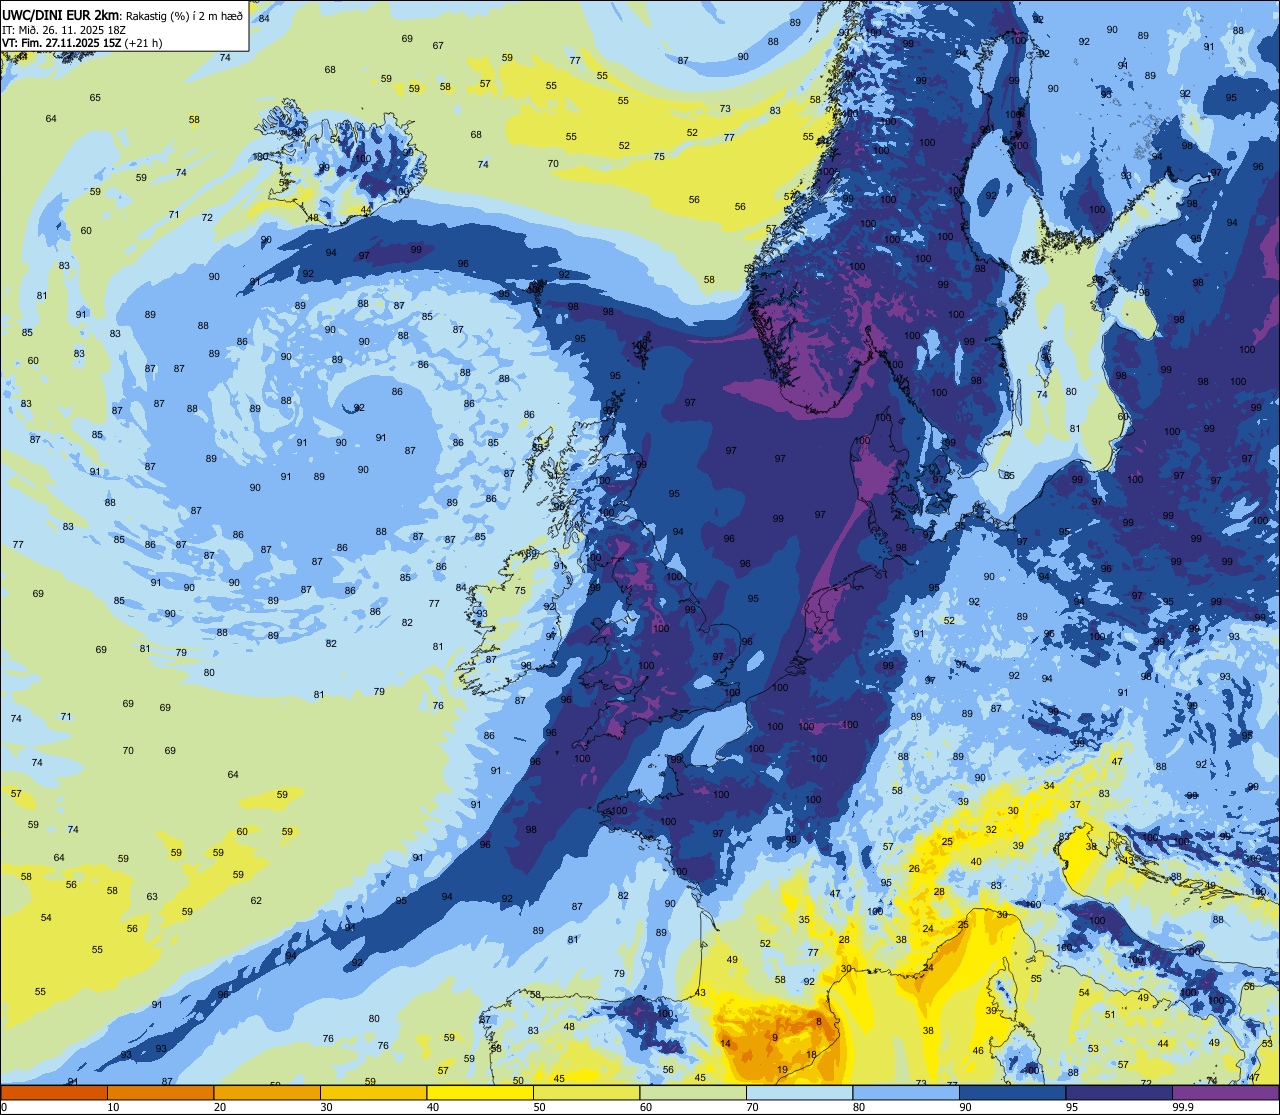Click the humidity value "14" in the orange area
The image size is (1280, 1115).
(x=726, y=1044)
